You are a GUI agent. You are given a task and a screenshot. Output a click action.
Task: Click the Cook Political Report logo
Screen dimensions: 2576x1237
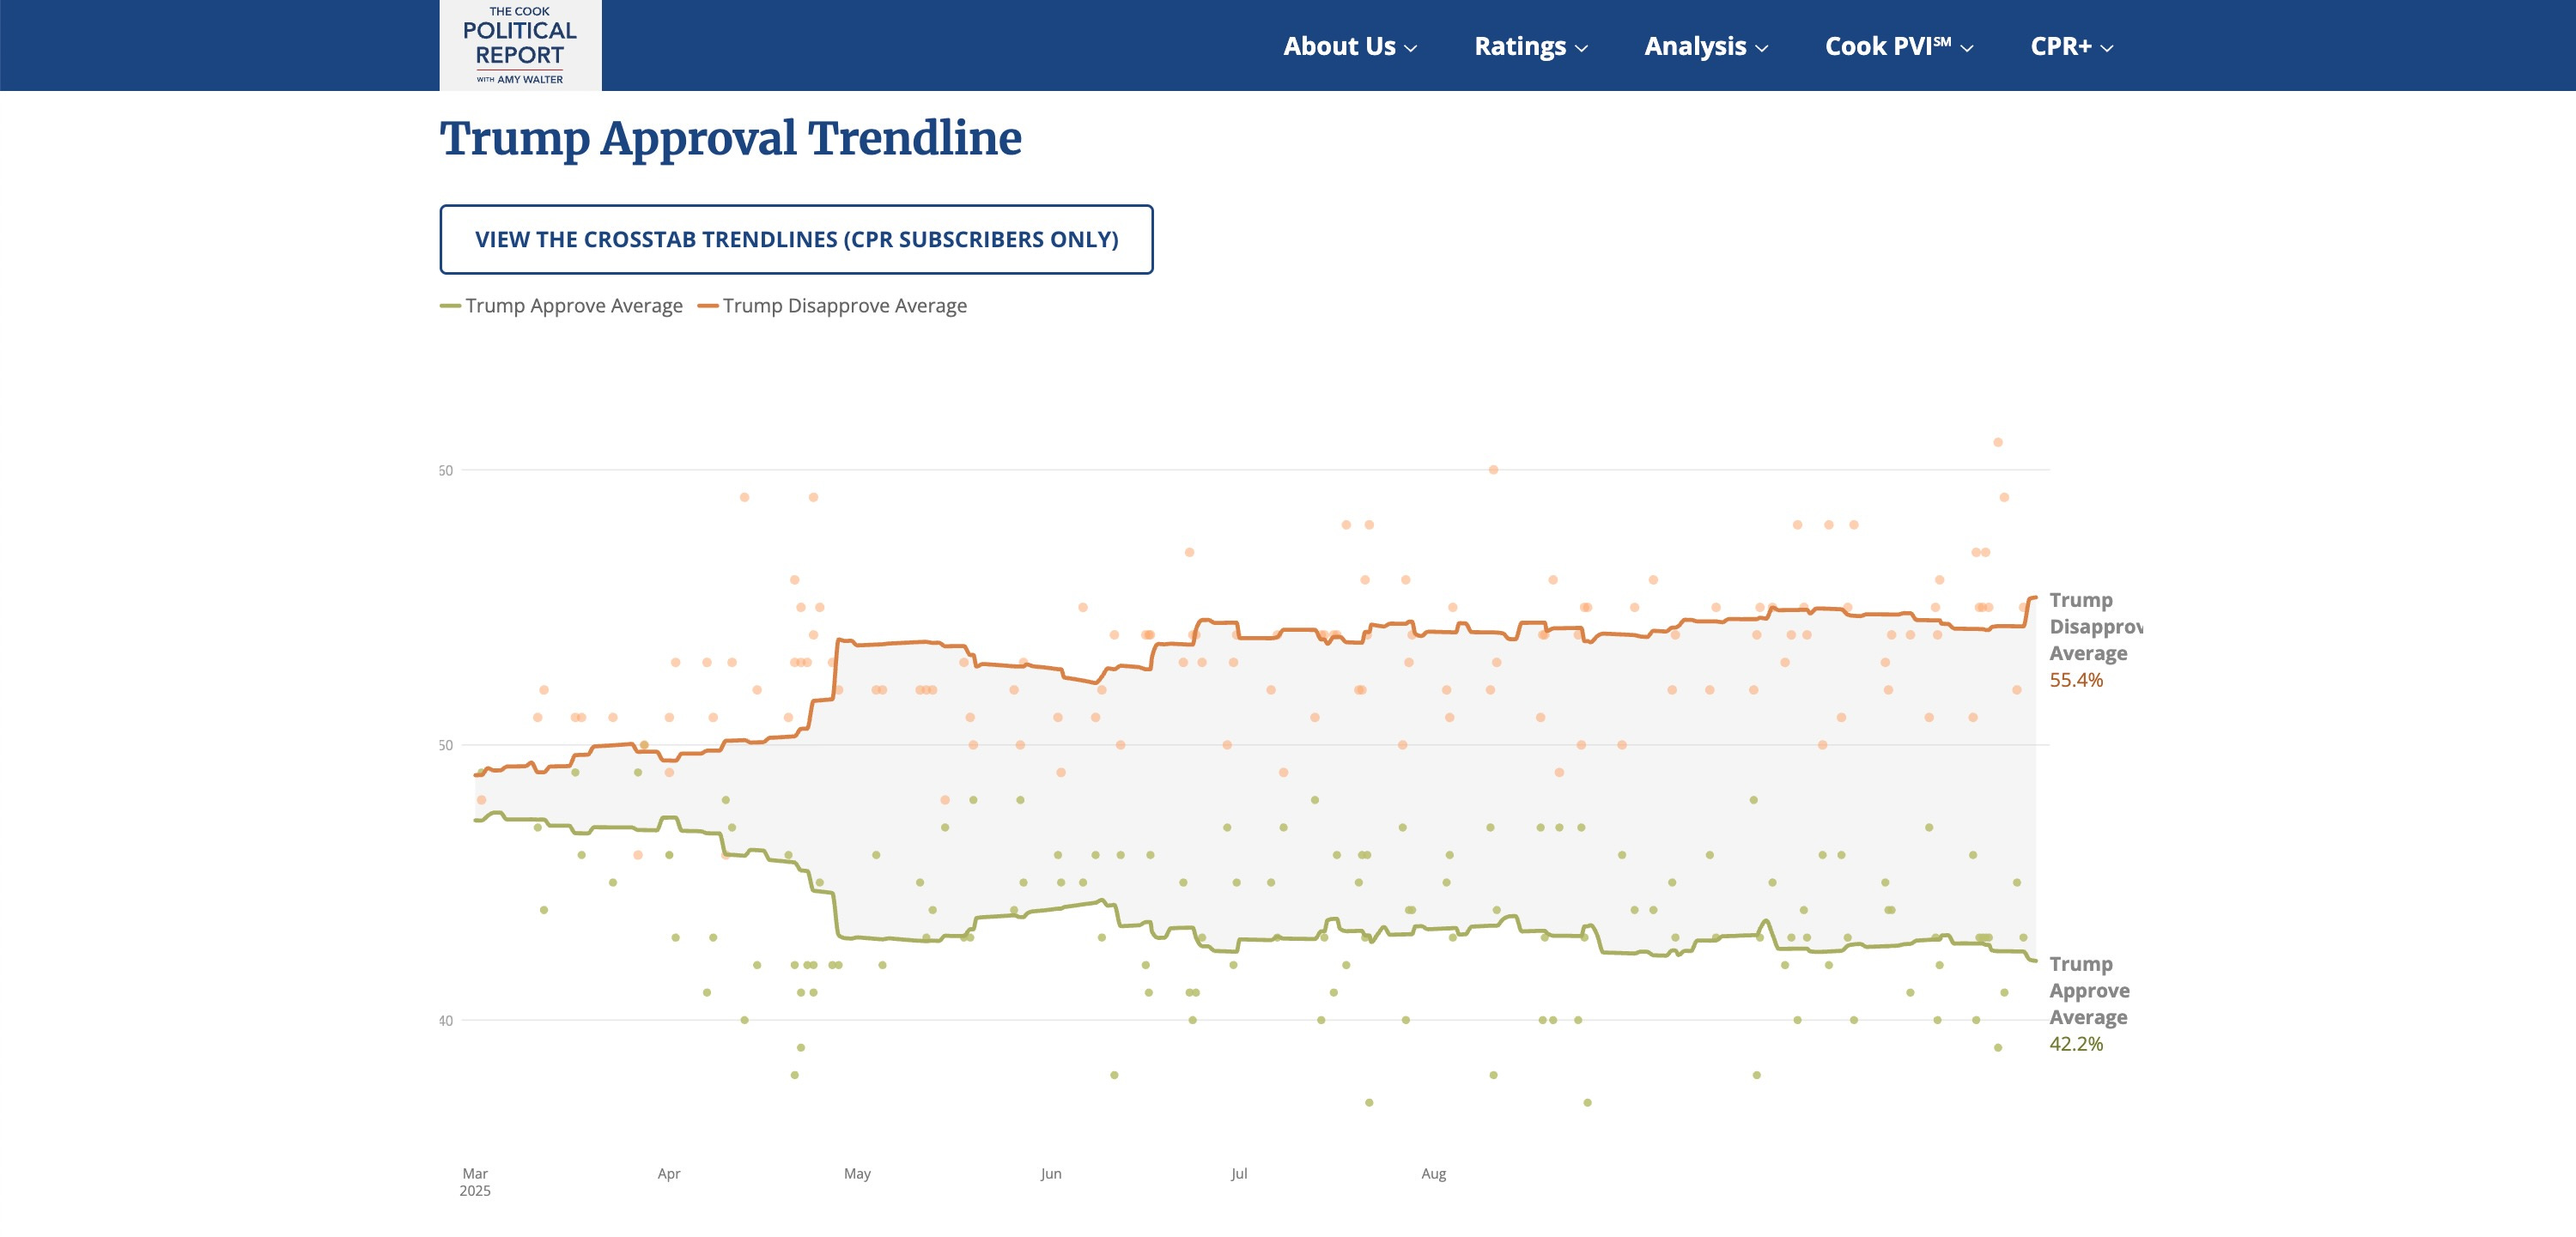(x=520, y=45)
